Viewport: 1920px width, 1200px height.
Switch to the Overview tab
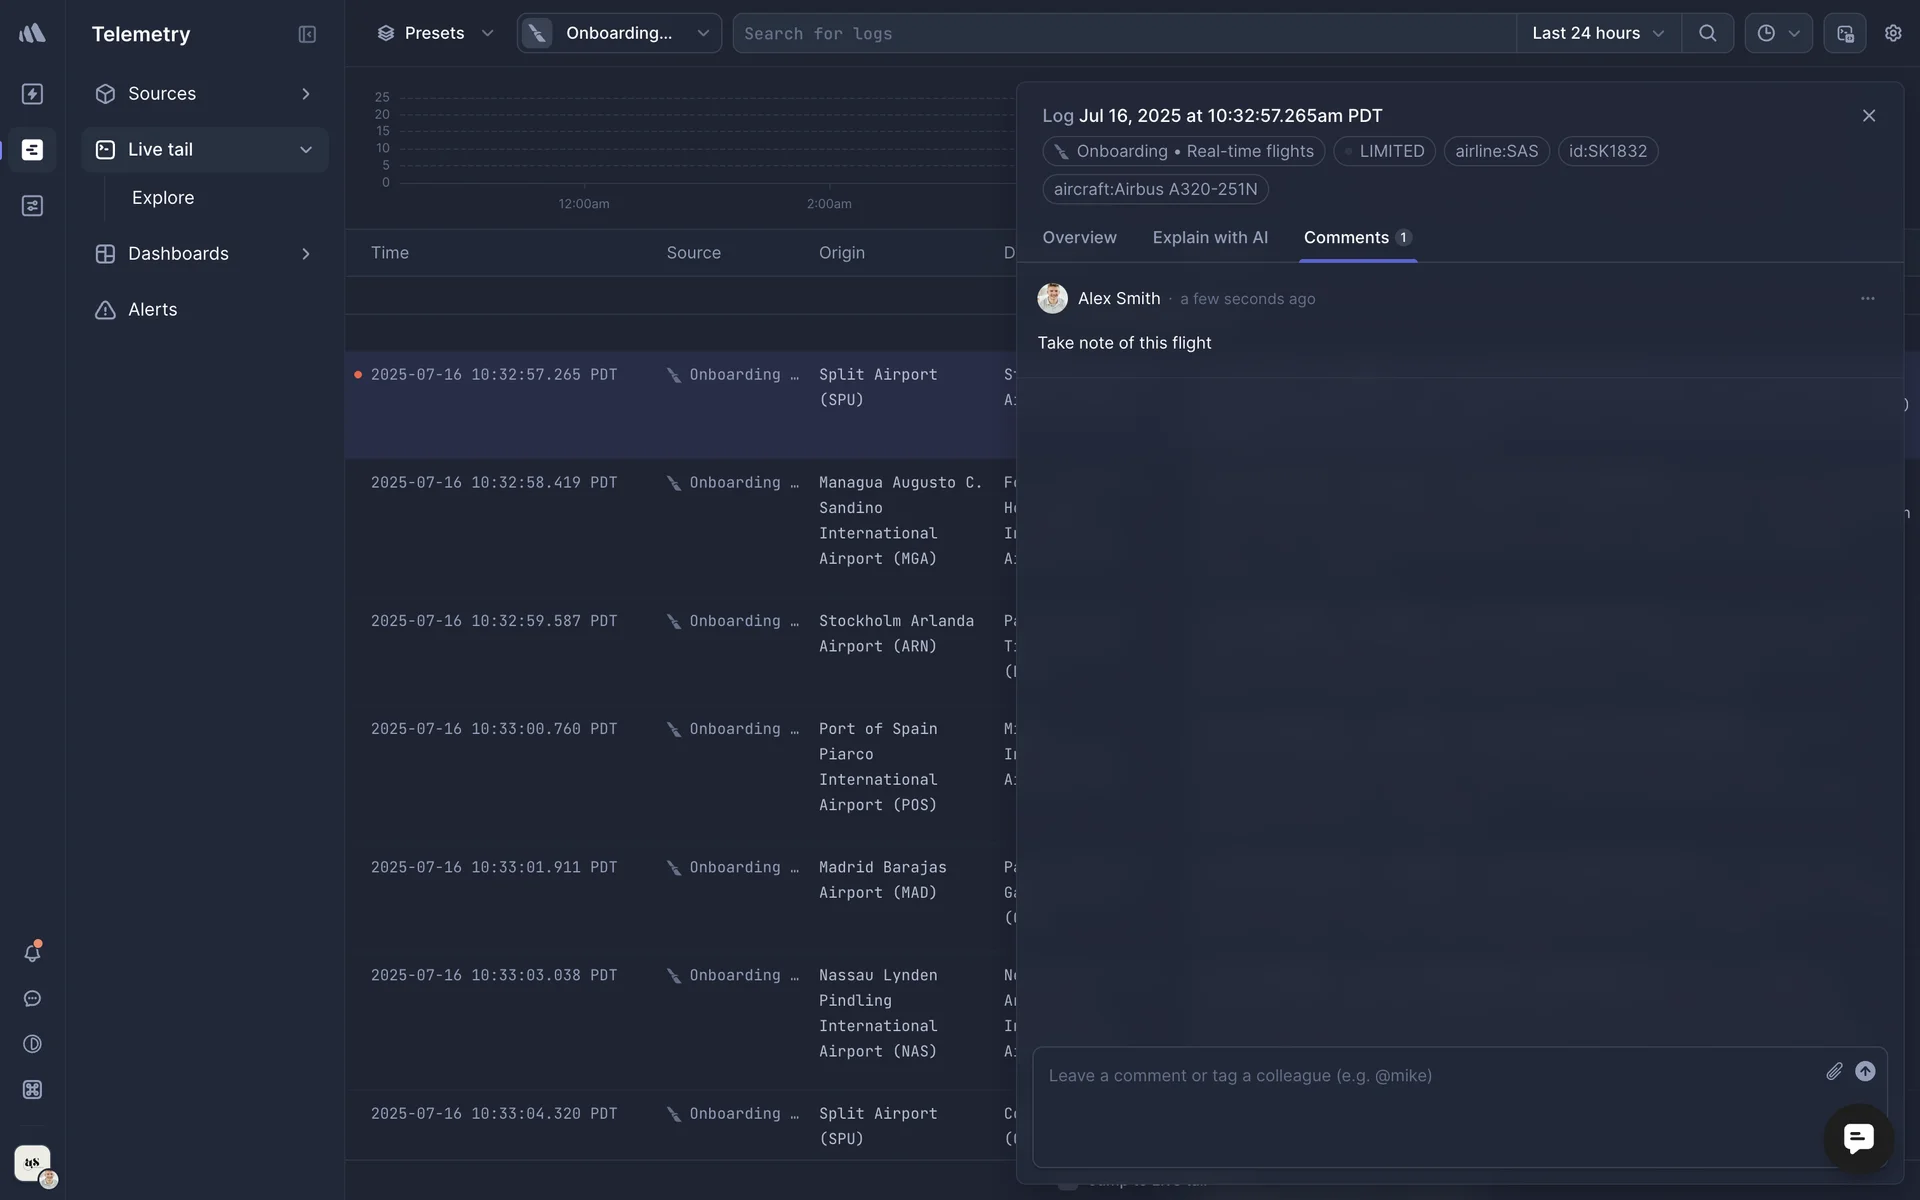click(1079, 238)
